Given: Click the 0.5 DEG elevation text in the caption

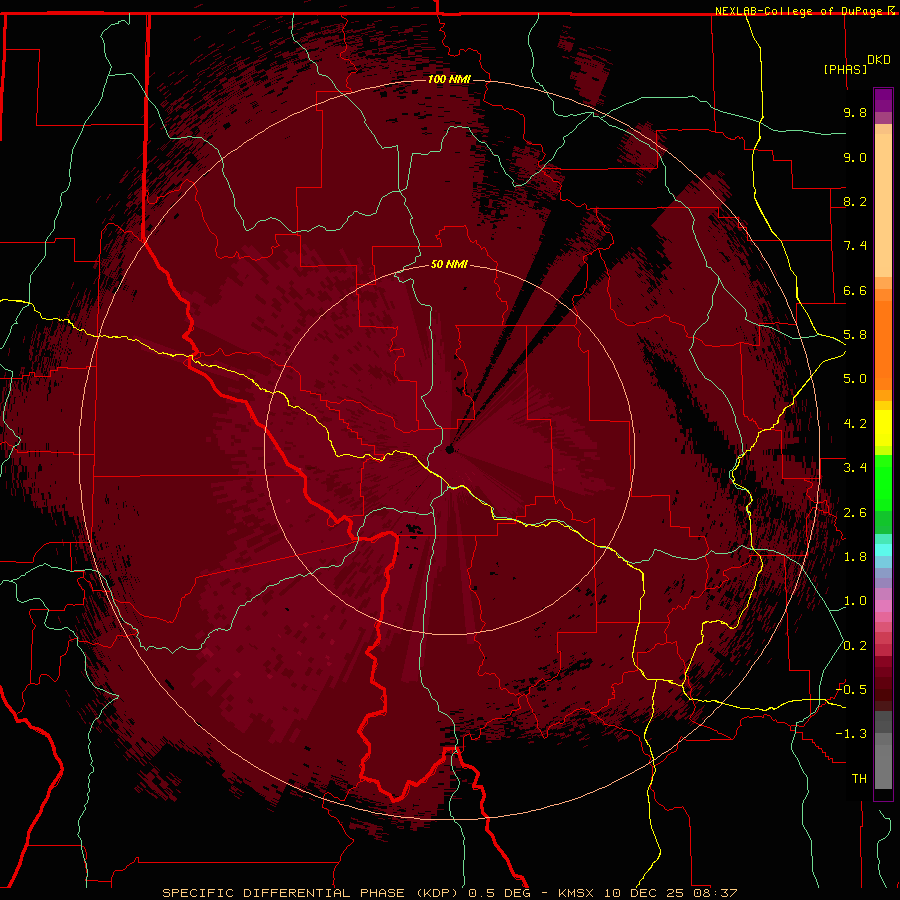Looking at the screenshot, I should pos(501,893).
